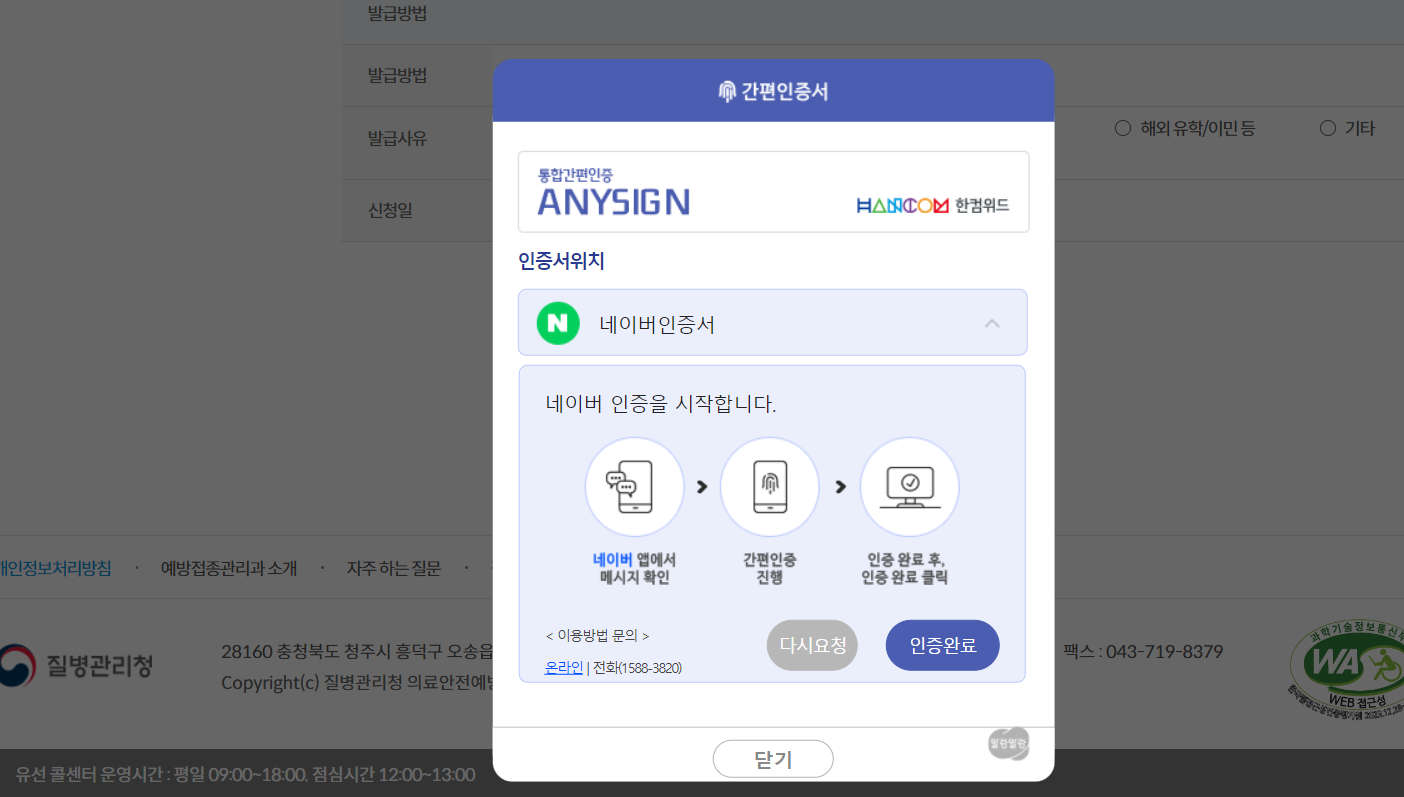
Task: Click the monitor checkmark step icon
Action: click(910, 487)
